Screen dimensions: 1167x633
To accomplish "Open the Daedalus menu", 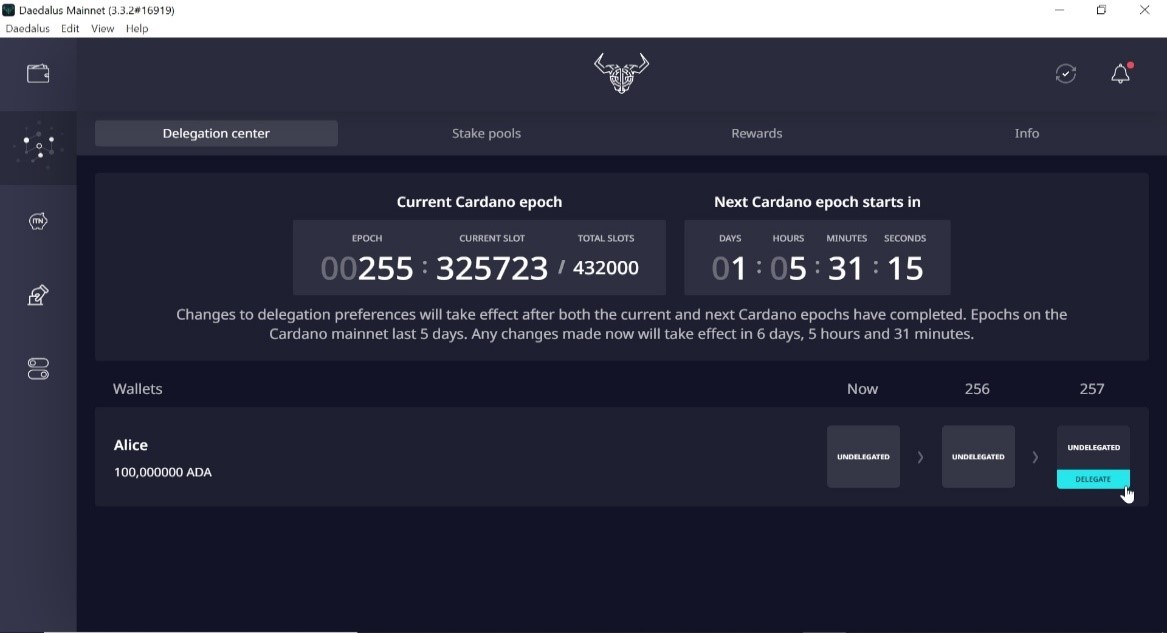I will click(28, 28).
